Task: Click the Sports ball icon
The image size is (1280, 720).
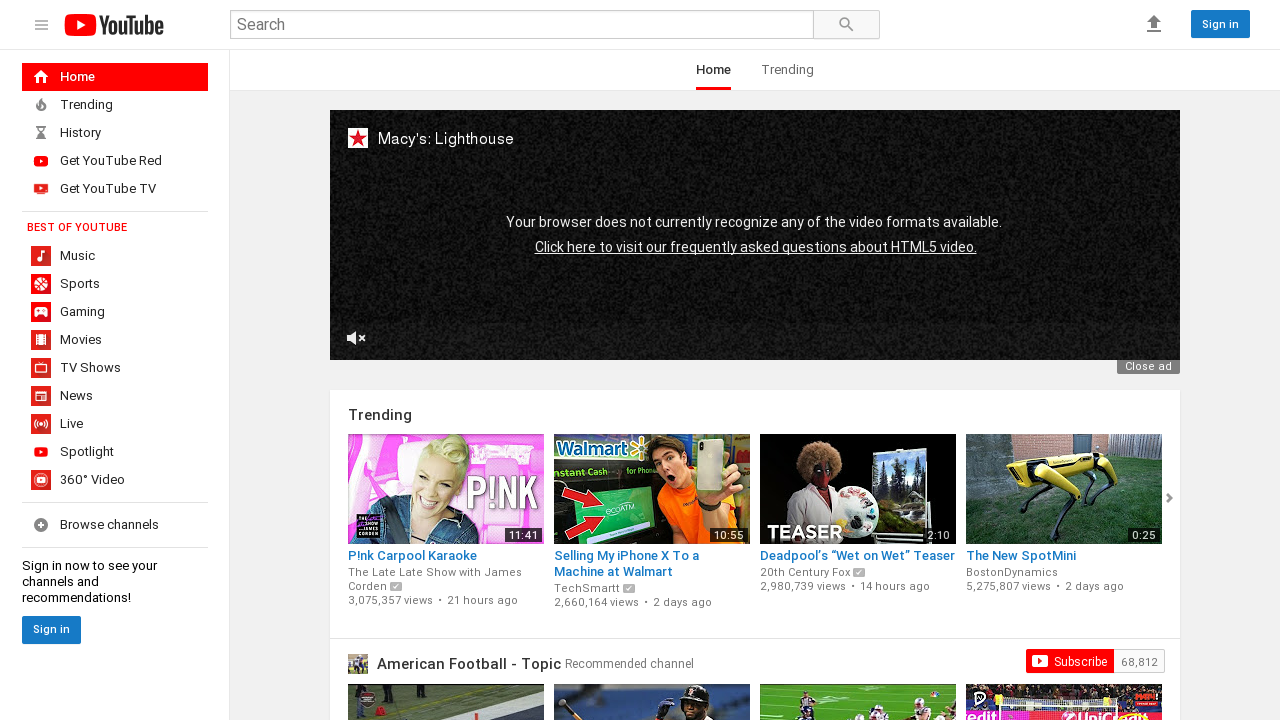Action: click(41, 284)
